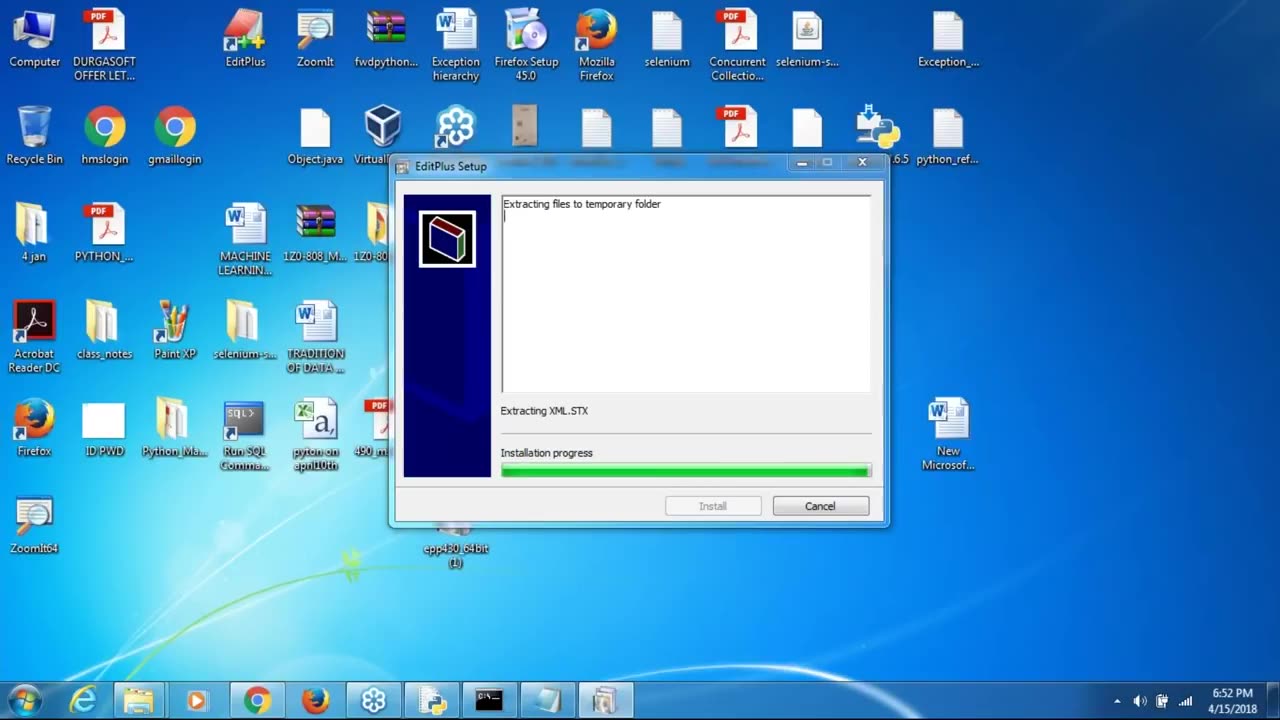Show hidden system tray icons
The height and width of the screenshot is (720, 1280).
point(1117,702)
